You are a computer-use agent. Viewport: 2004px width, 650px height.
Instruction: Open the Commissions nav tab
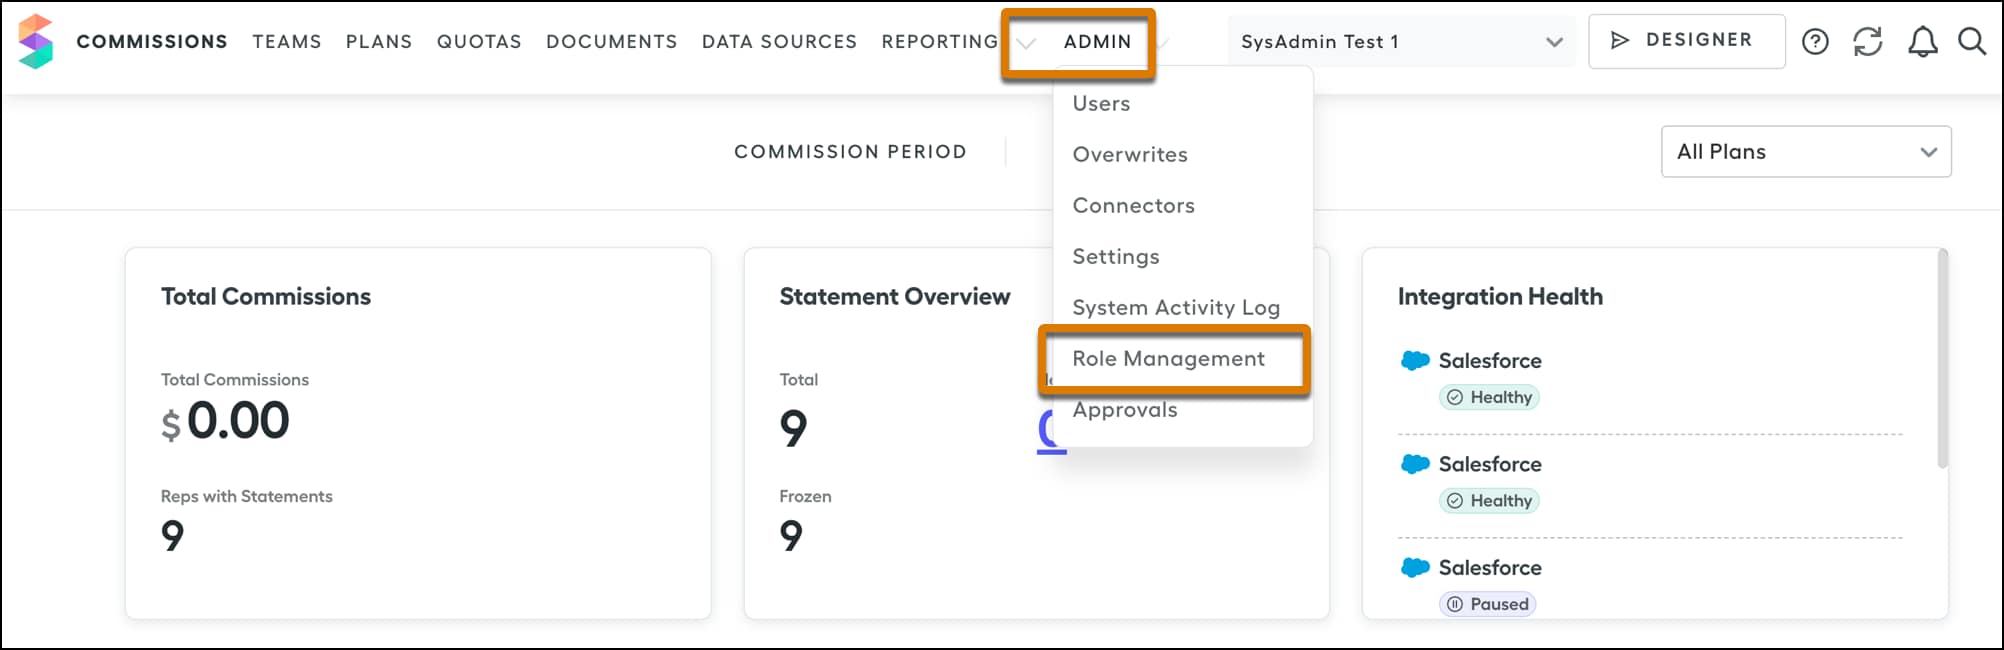(x=152, y=41)
